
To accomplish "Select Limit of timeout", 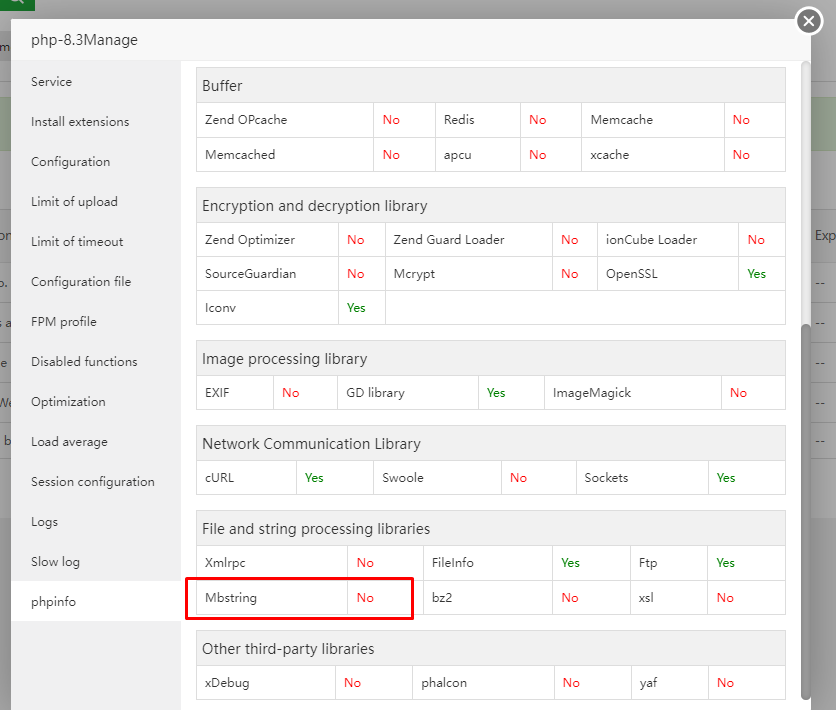I will [x=77, y=242].
